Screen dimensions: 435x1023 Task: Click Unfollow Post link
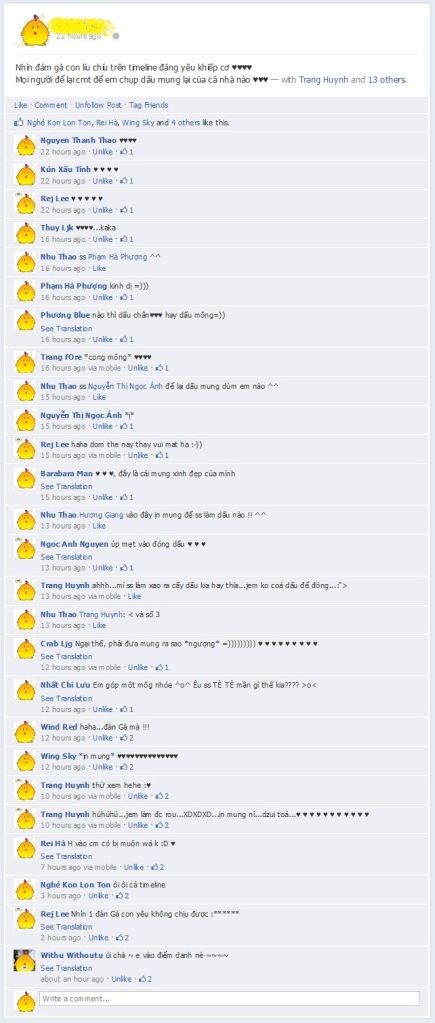(98, 105)
